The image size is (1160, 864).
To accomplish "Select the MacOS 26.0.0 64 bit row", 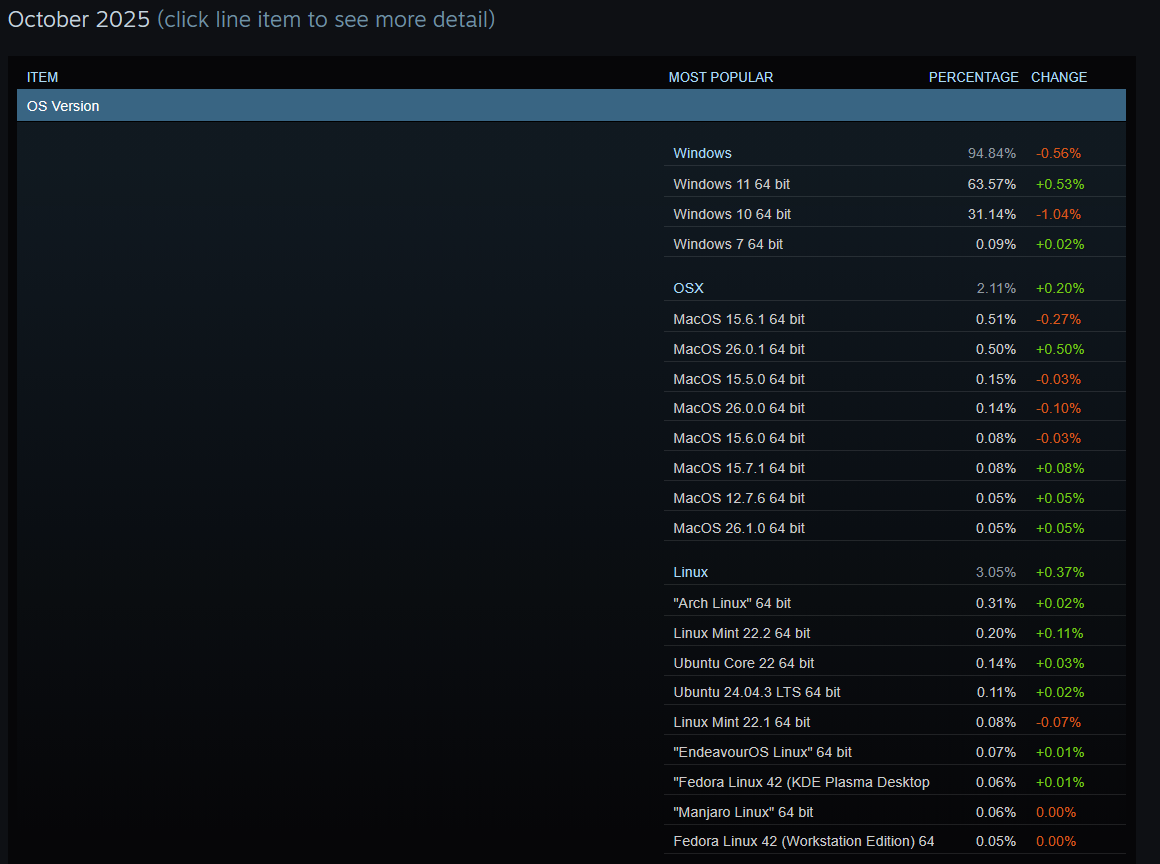I will coord(895,408).
